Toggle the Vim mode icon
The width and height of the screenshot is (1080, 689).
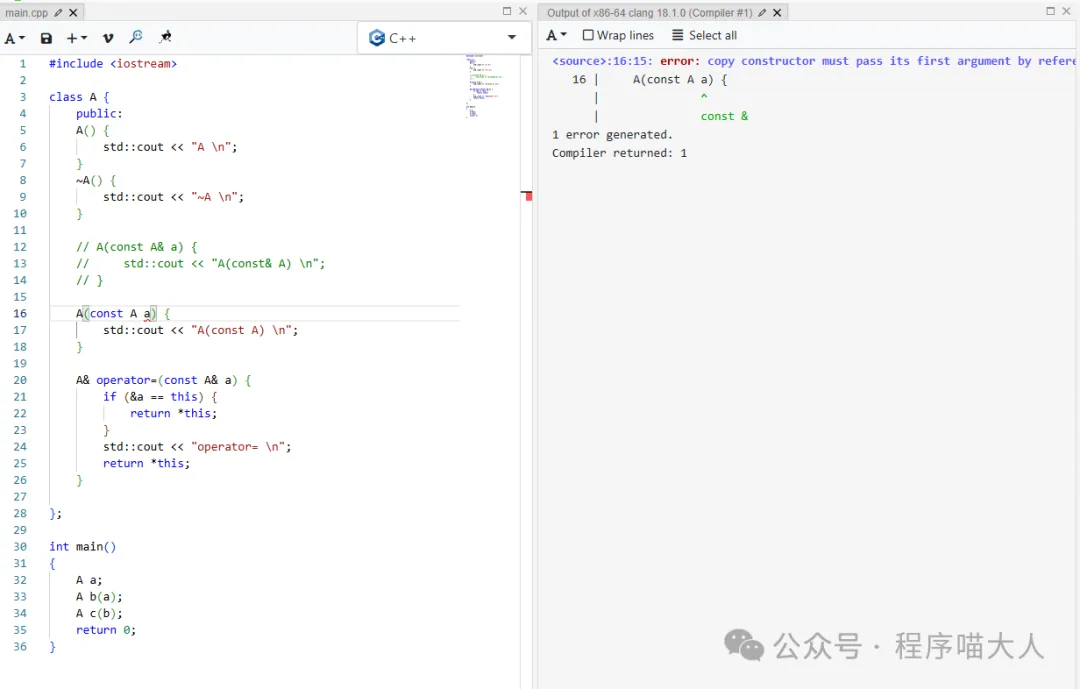click(x=107, y=39)
